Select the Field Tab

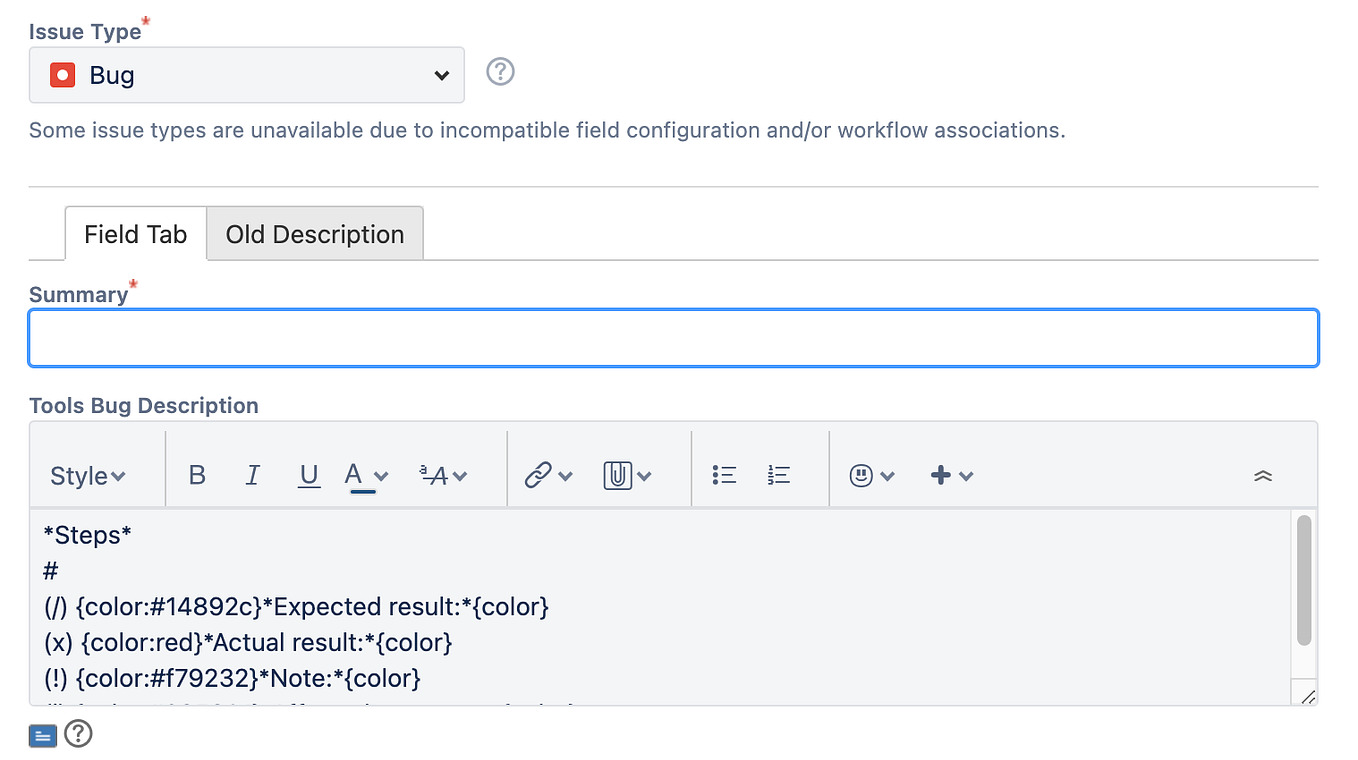(135, 233)
